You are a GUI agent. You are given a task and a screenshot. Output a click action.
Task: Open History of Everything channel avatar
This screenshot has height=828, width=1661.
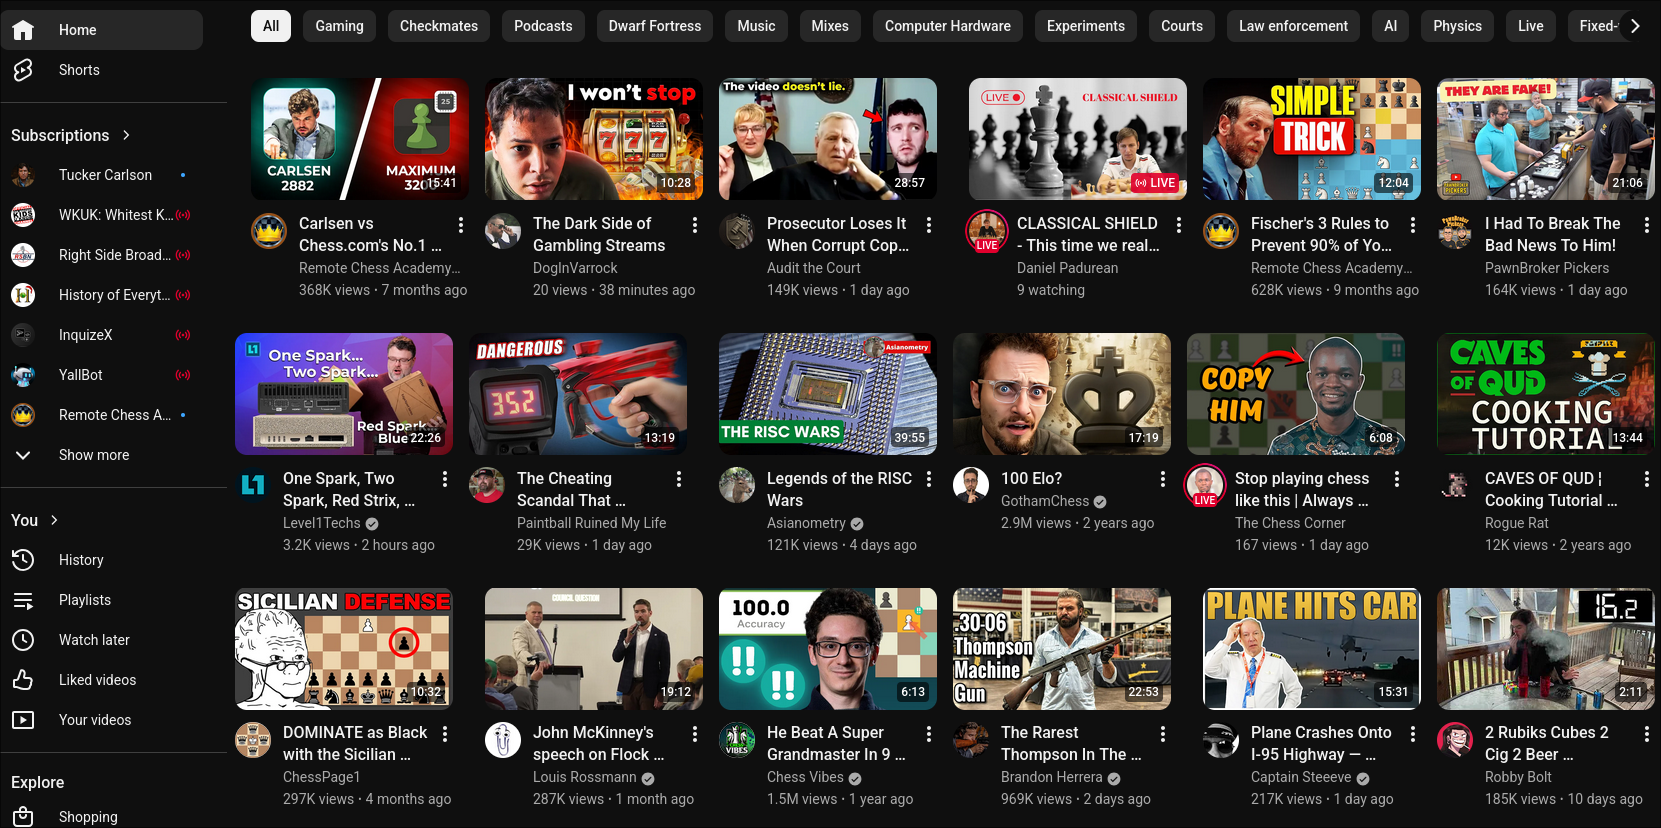(x=23, y=295)
